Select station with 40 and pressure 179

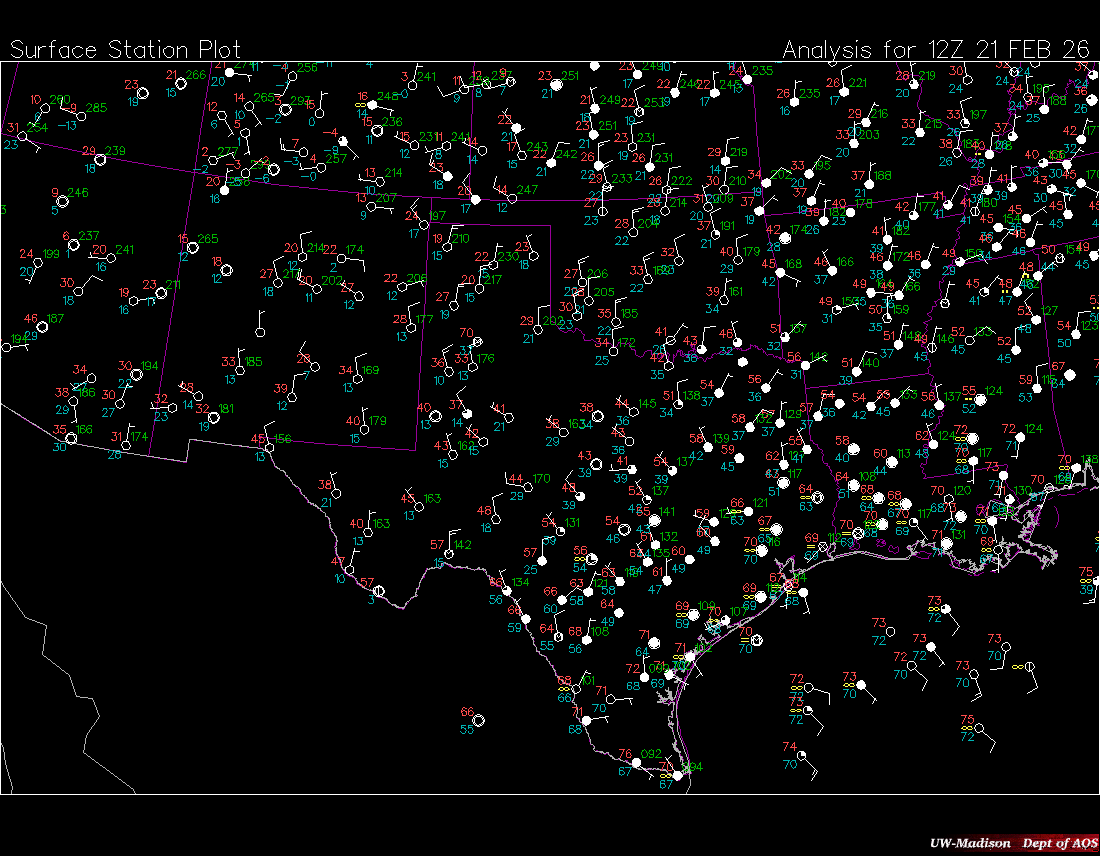coord(365,428)
